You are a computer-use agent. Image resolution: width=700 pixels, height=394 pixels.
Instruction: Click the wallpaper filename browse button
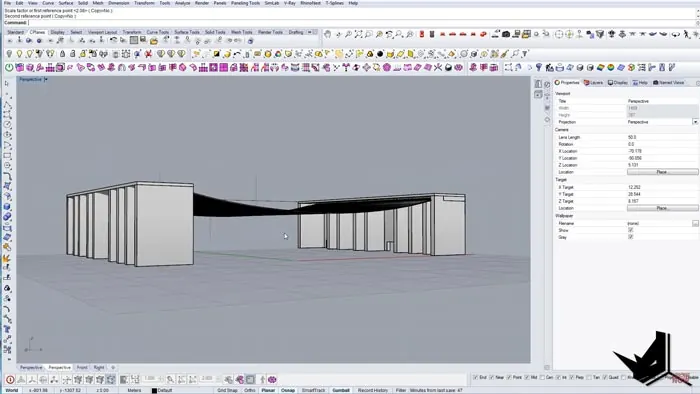pos(695,223)
